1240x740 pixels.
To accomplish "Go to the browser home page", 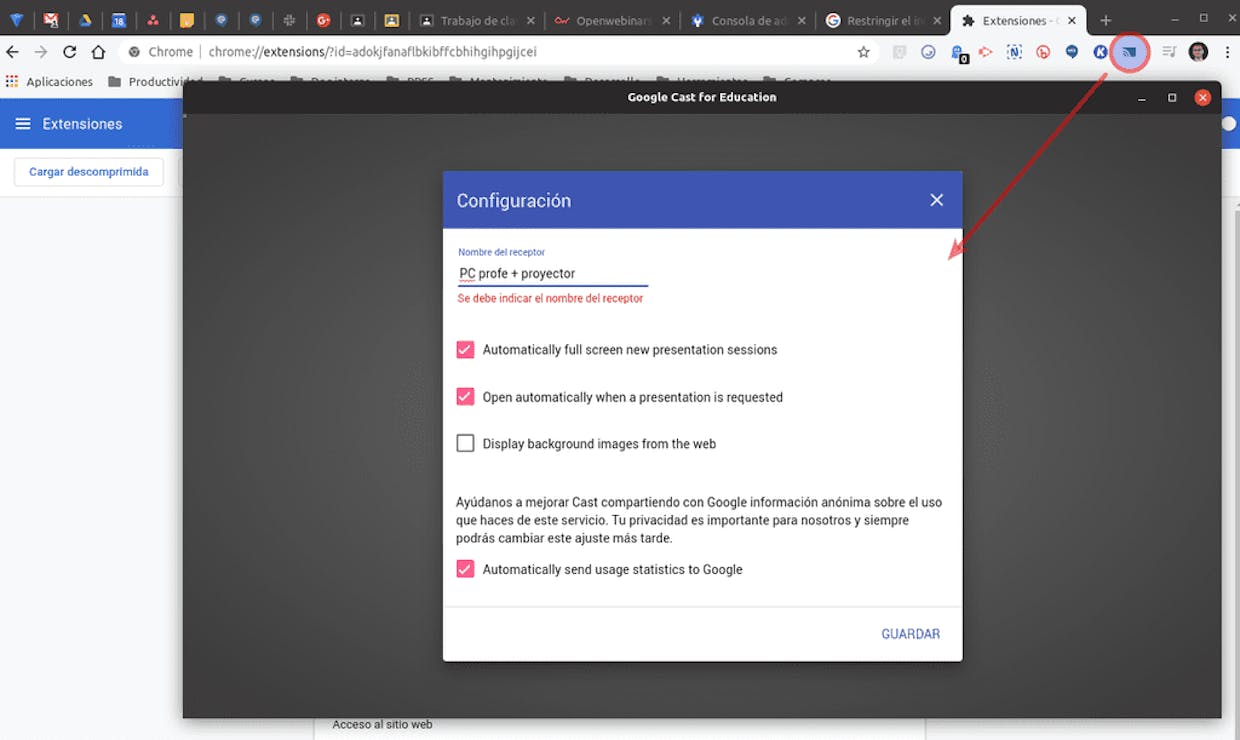I will point(98,52).
